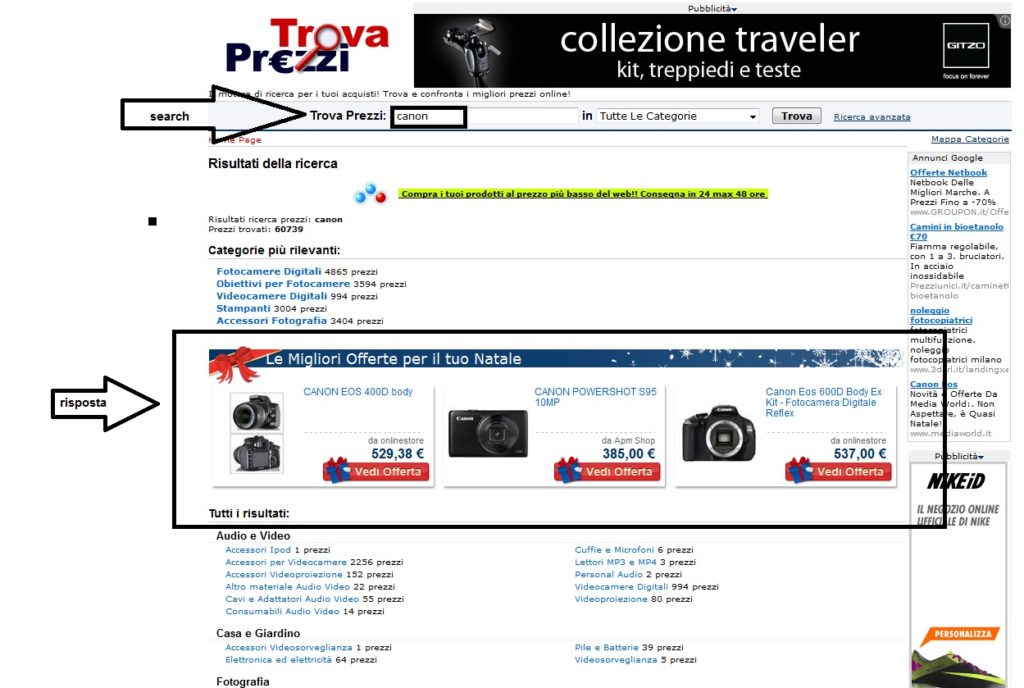Click the NIKEiD logo advertisement

(956, 482)
